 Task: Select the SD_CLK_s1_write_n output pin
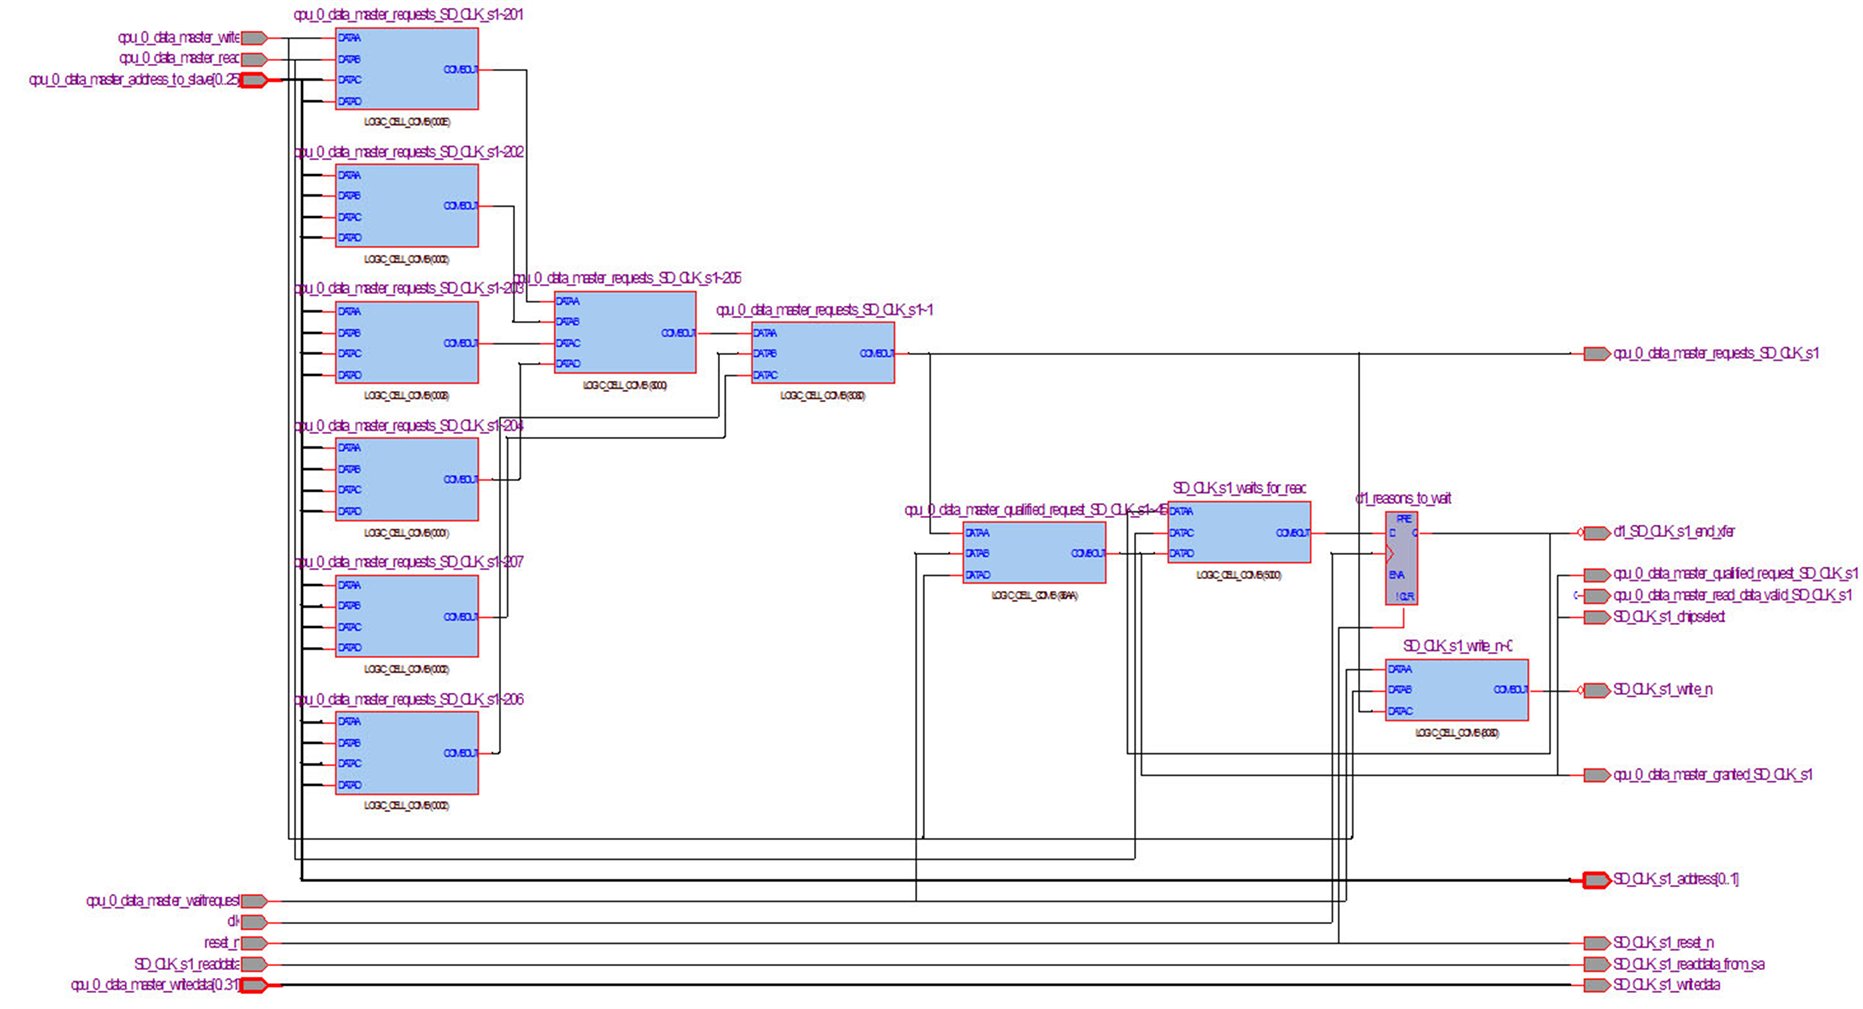(1596, 690)
